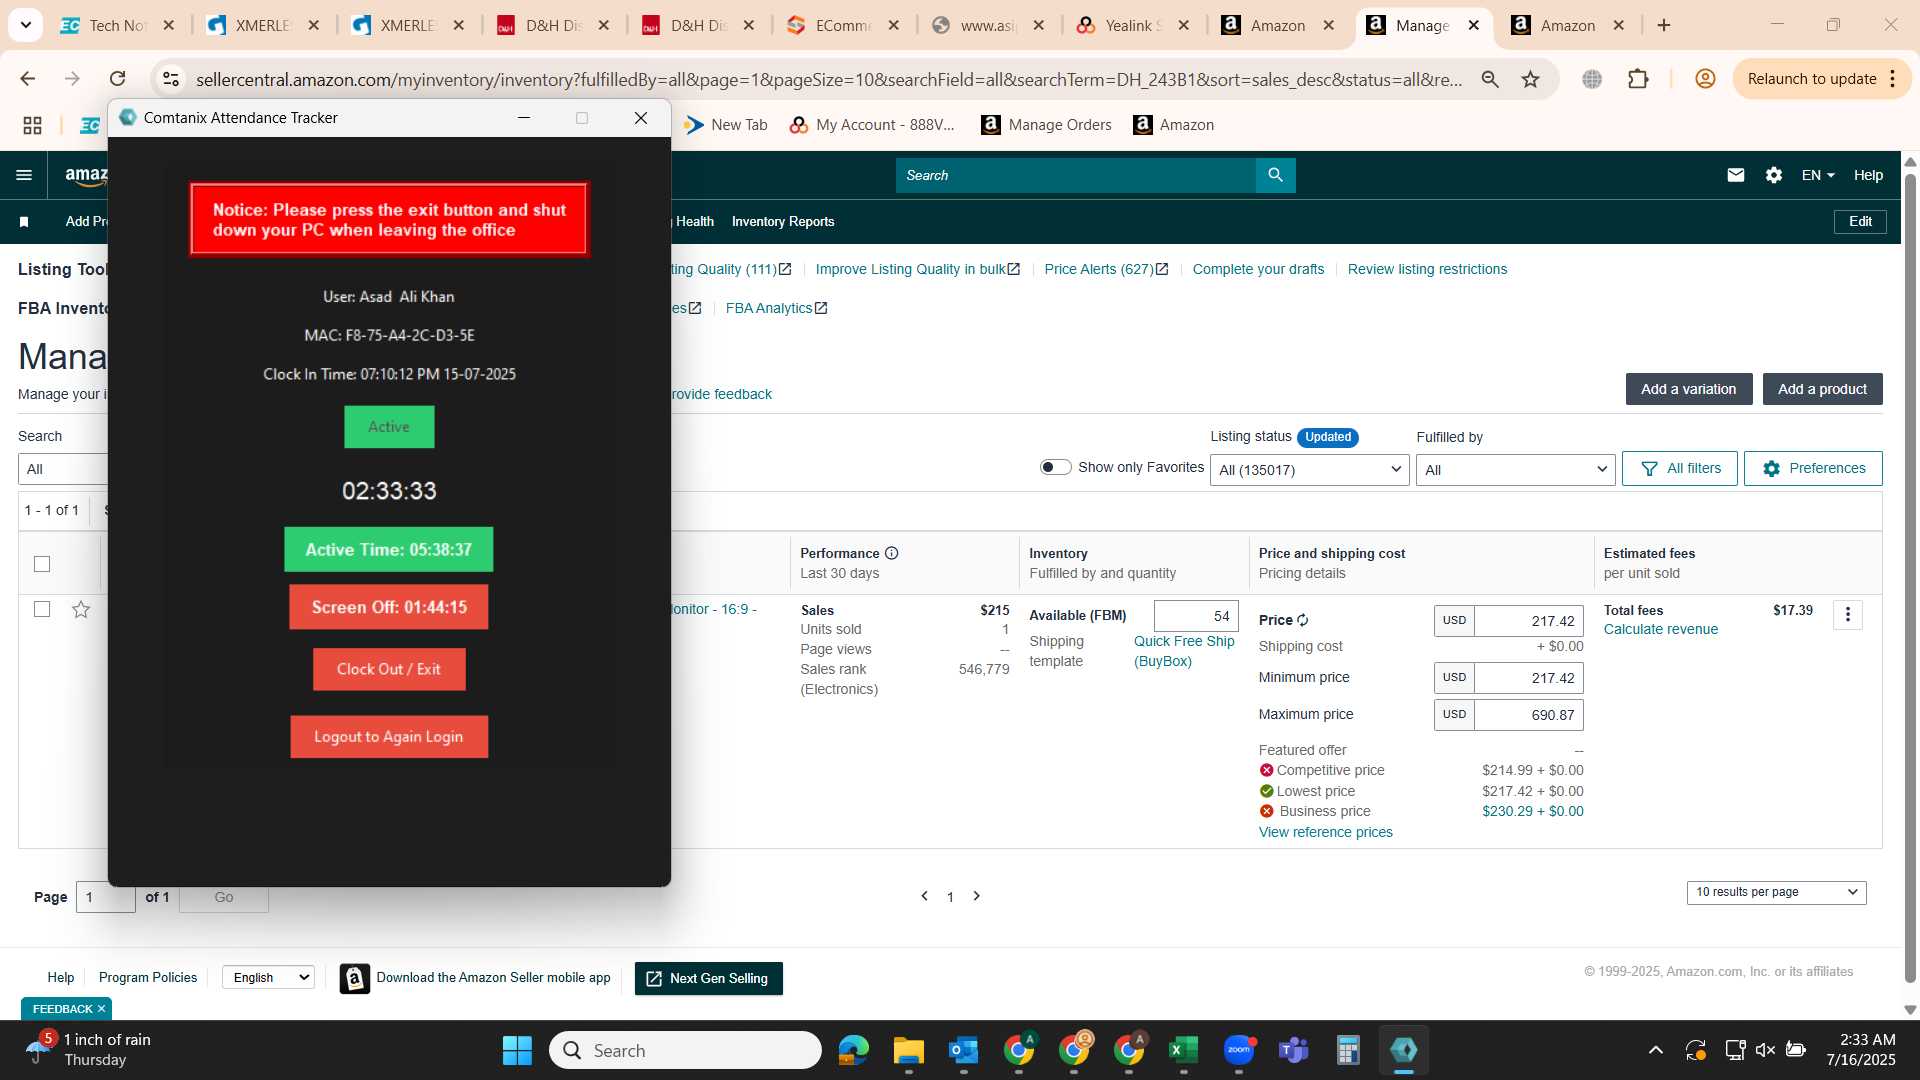
Task: Open Calculate revenue link
Action: (x=1660, y=629)
